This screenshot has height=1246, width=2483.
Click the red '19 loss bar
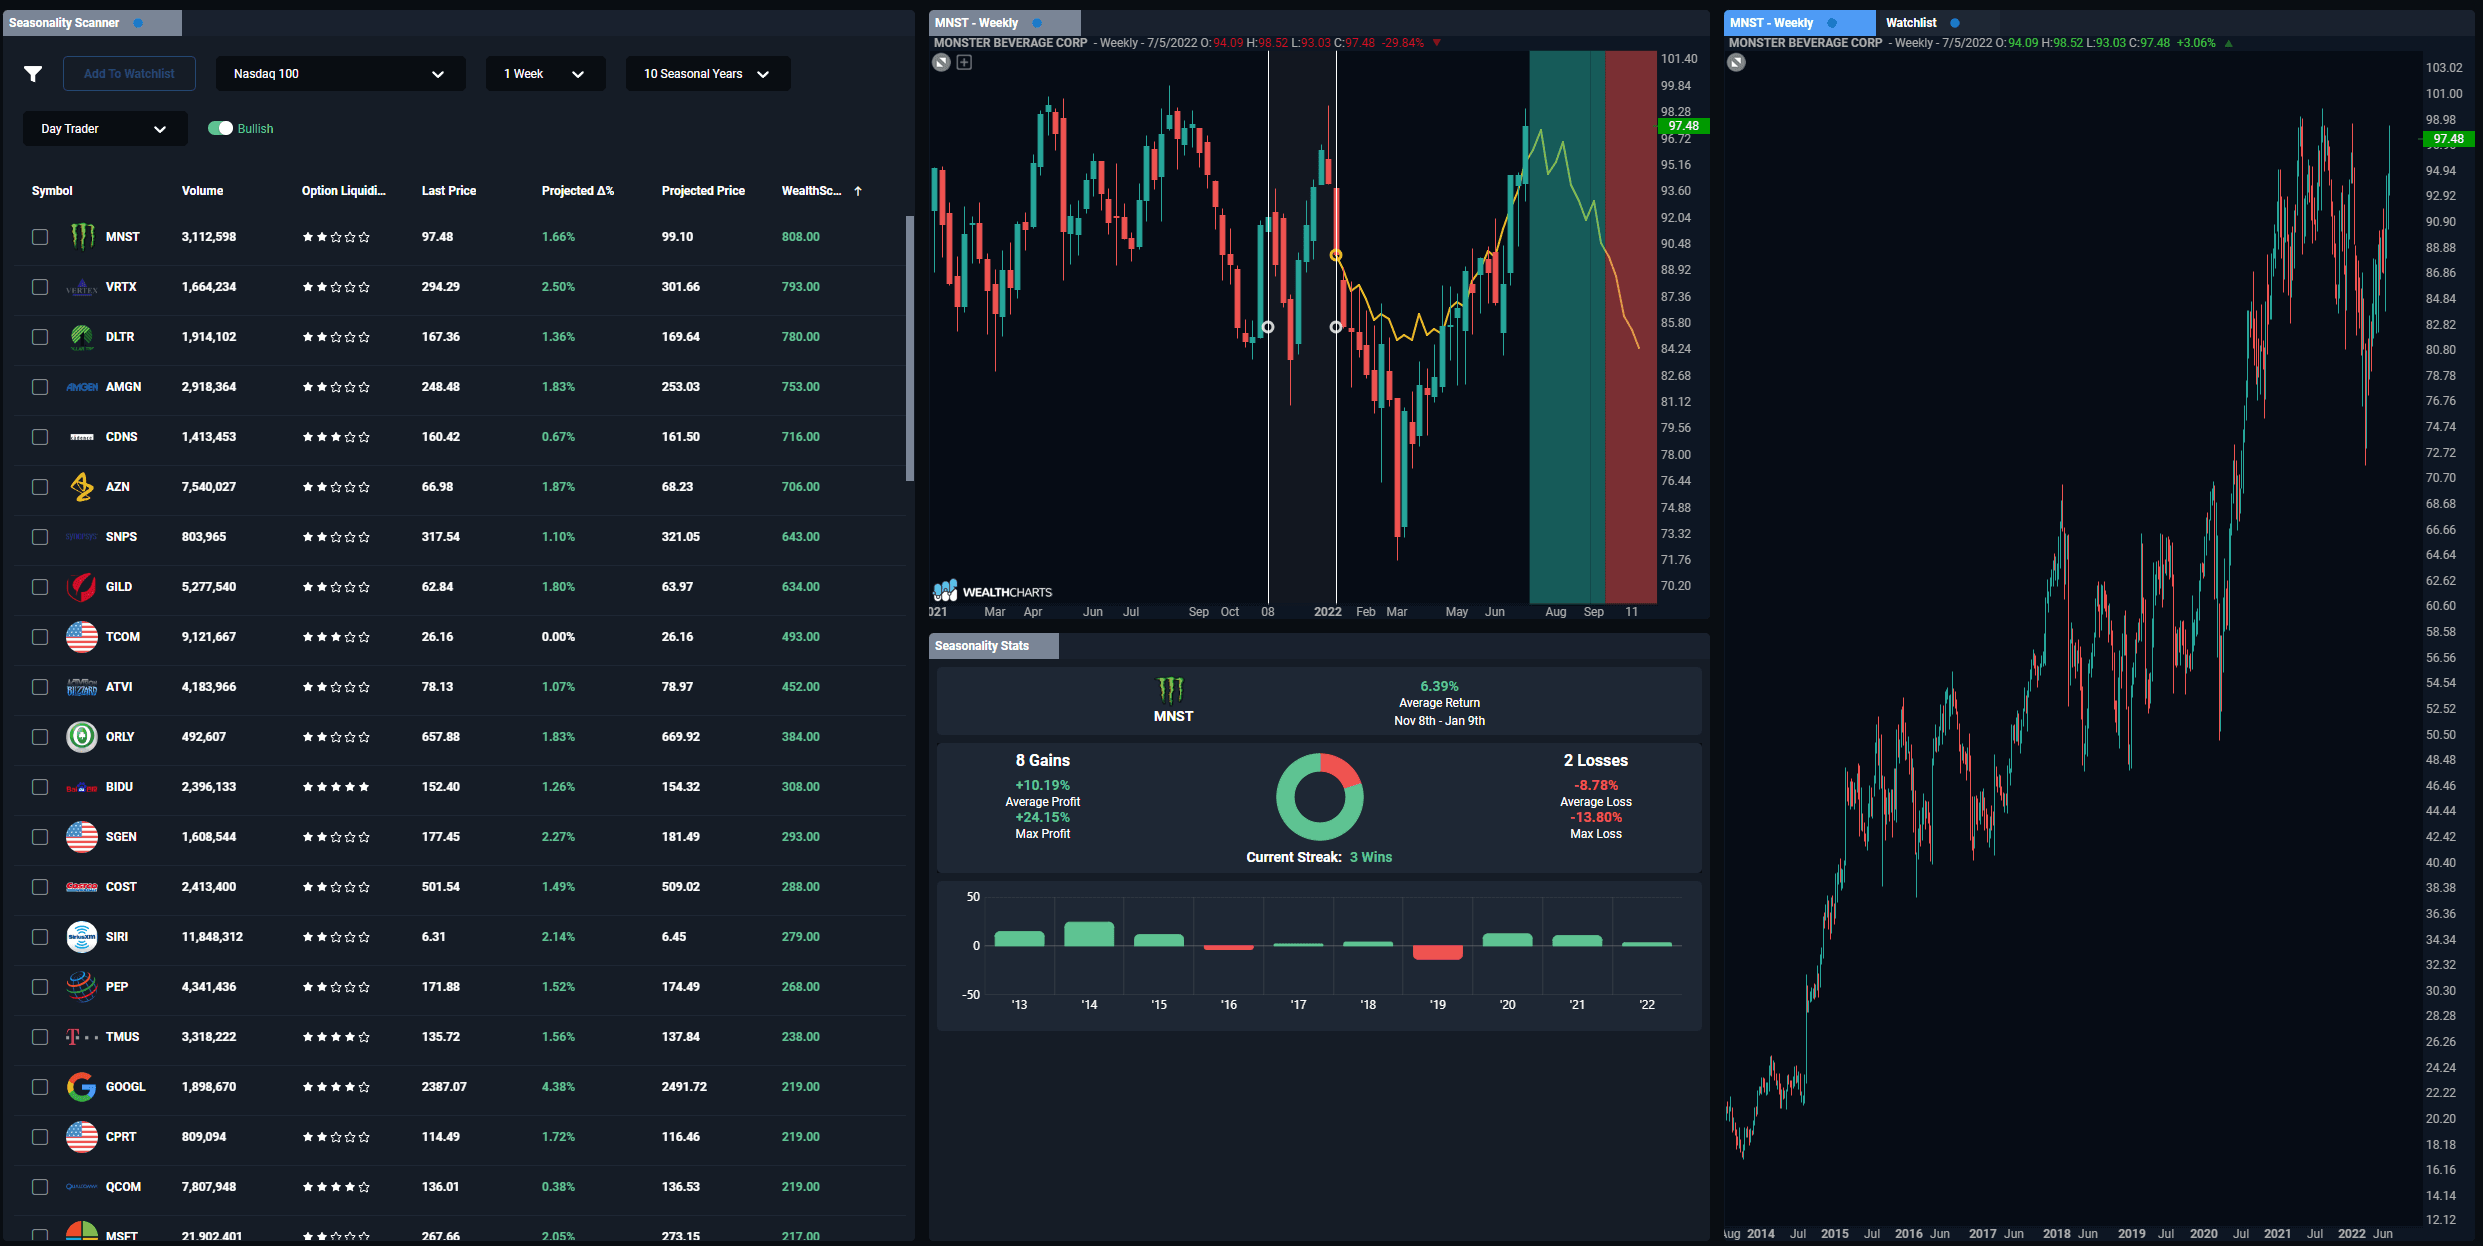(1438, 952)
